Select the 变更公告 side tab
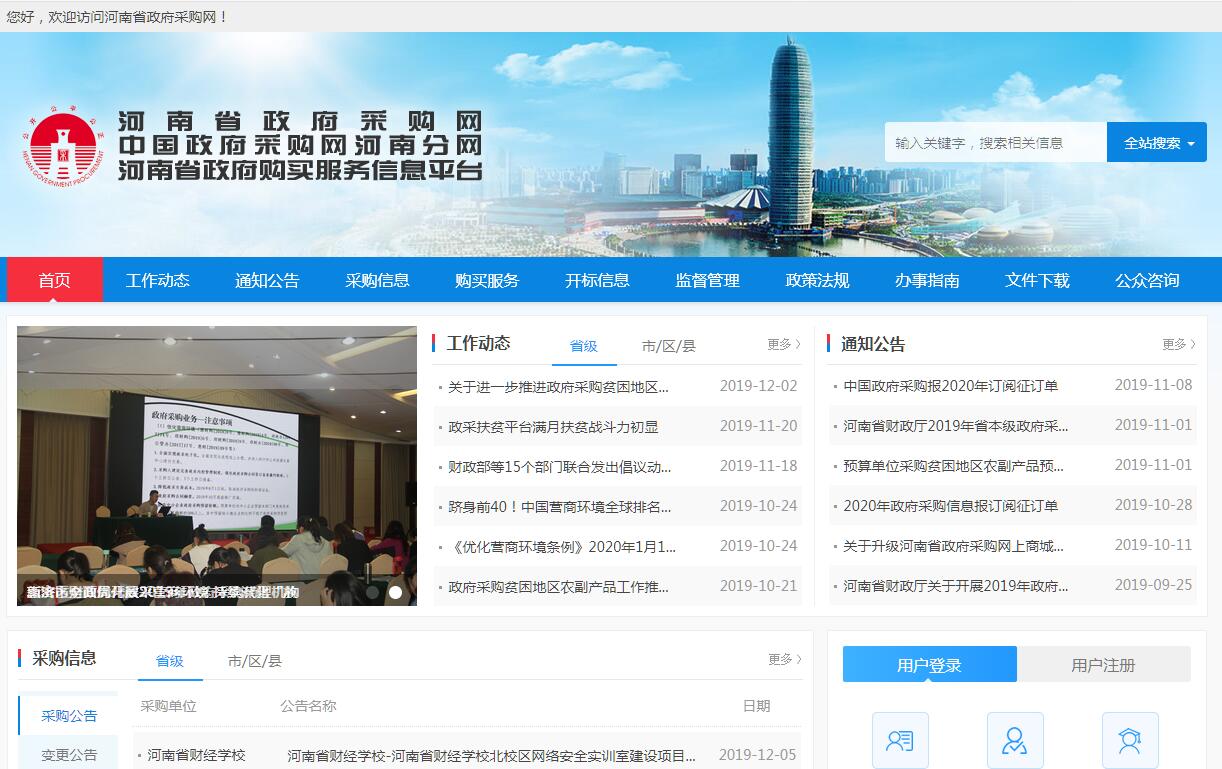This screenshot has width=1222, height=769. point(69,755)
